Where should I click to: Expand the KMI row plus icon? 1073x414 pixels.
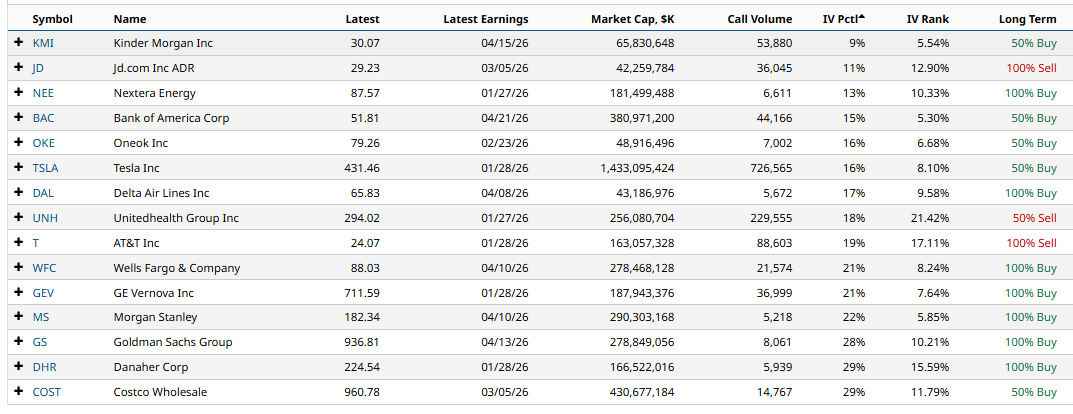point(18,43)
